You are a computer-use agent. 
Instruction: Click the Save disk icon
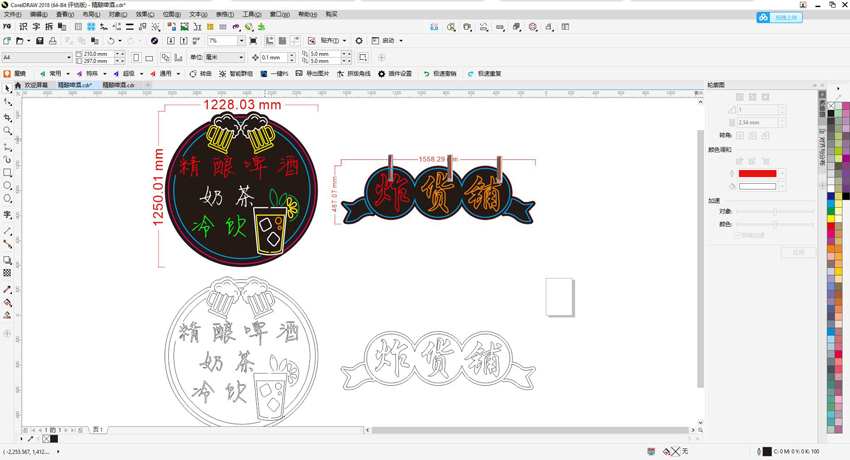(x=40, y=41)
